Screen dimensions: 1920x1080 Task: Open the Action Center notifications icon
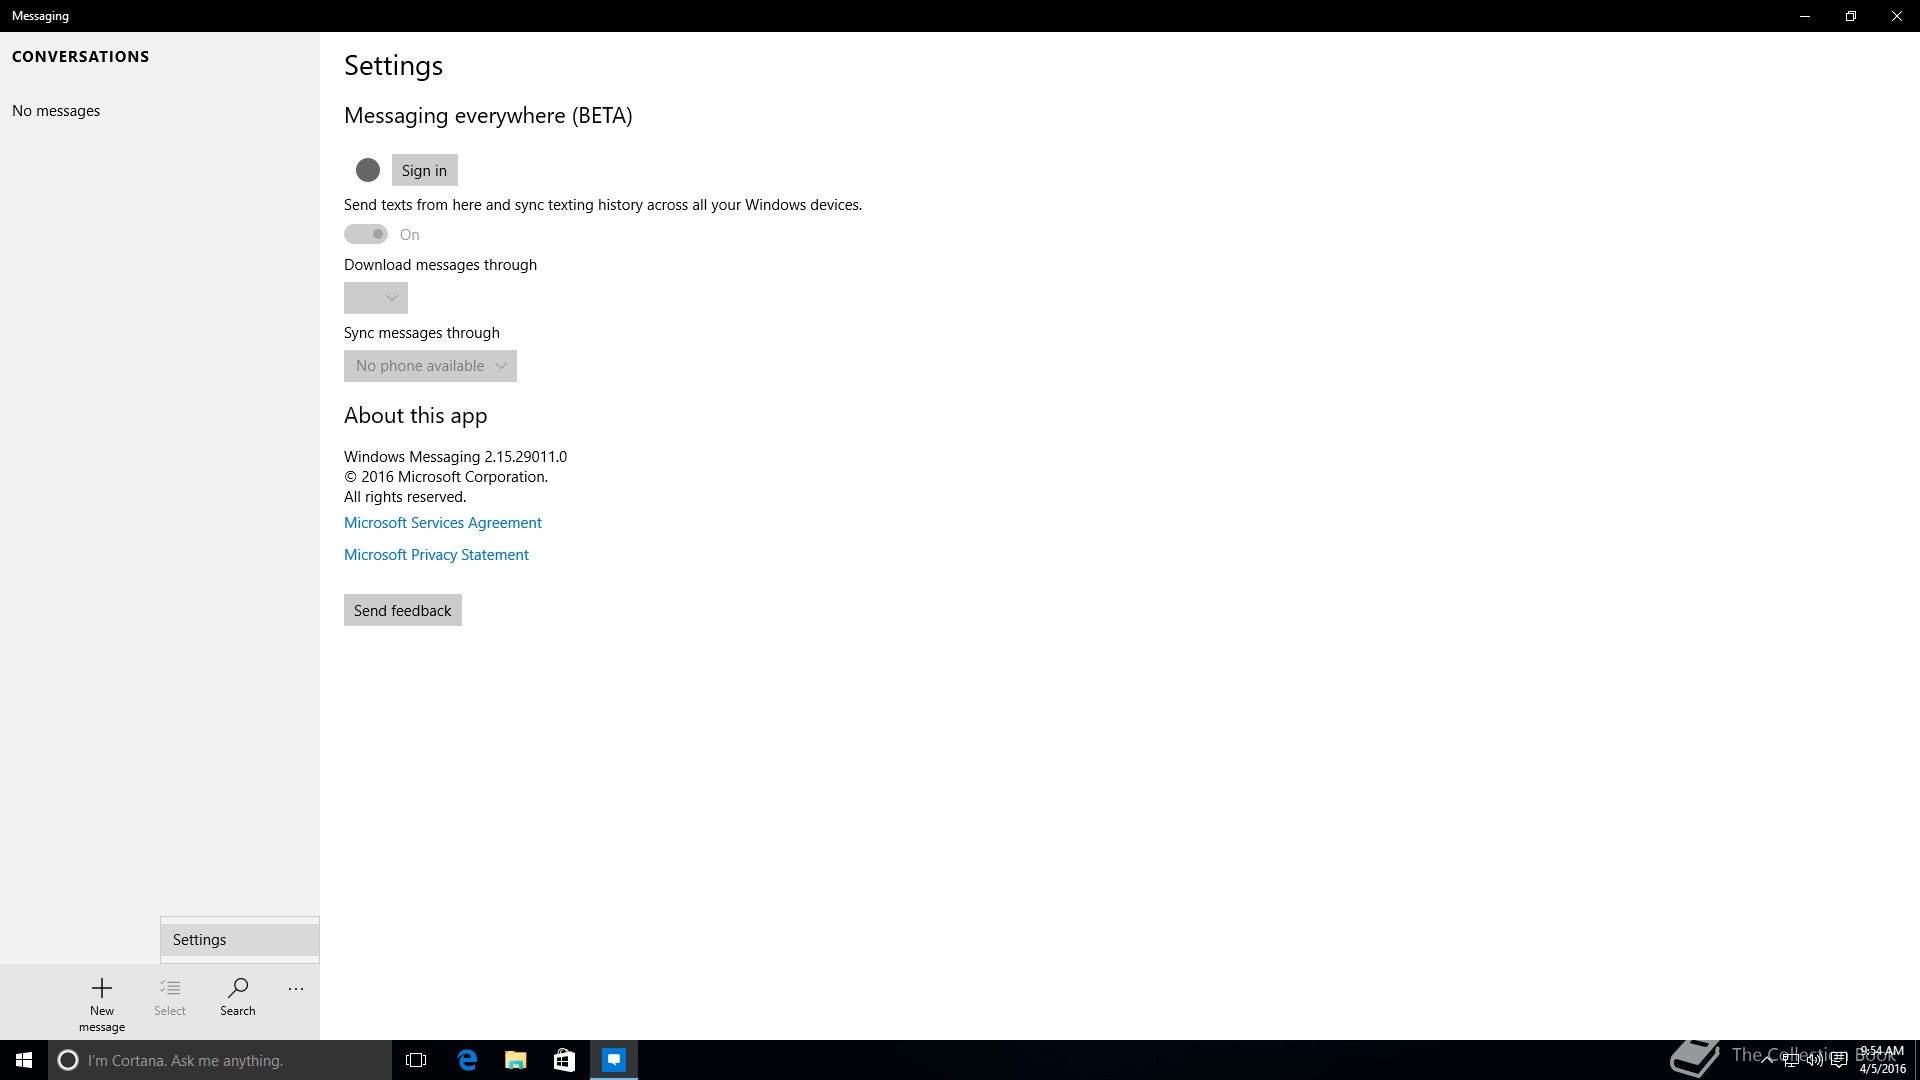[1839, 1060]
